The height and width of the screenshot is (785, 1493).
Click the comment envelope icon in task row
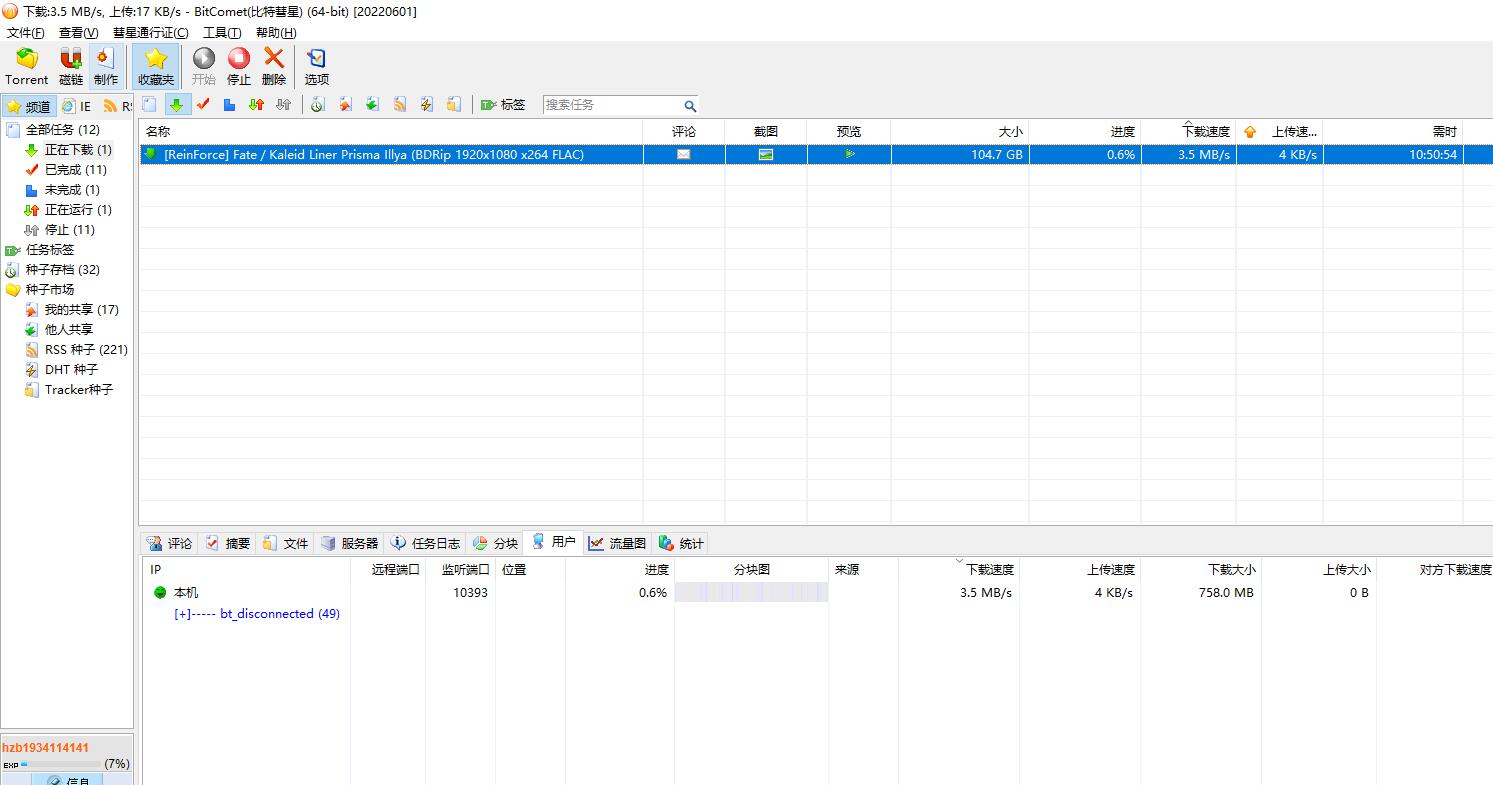pyautogui.click(x=683, y=154)
